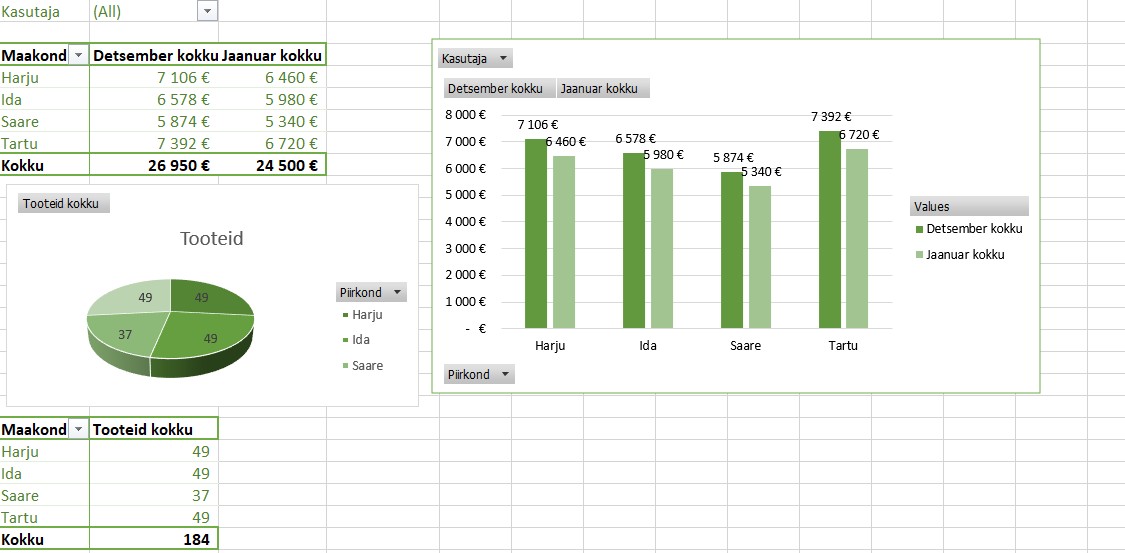1125x553 pixels.
Task: Select the Saare light green January bar
Action: click(x=760, y=257)
